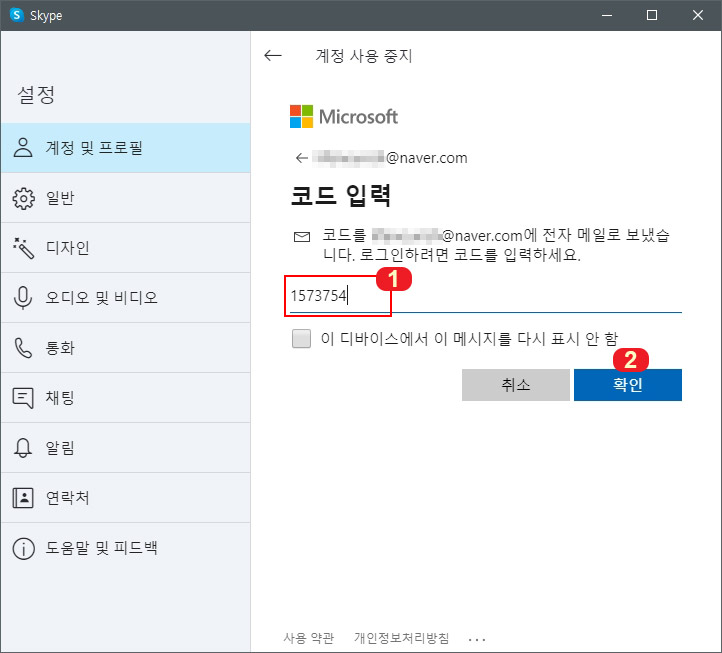722x653 pixels.
Task: Click the 코드 입력 heading
Action: [341, 195]
